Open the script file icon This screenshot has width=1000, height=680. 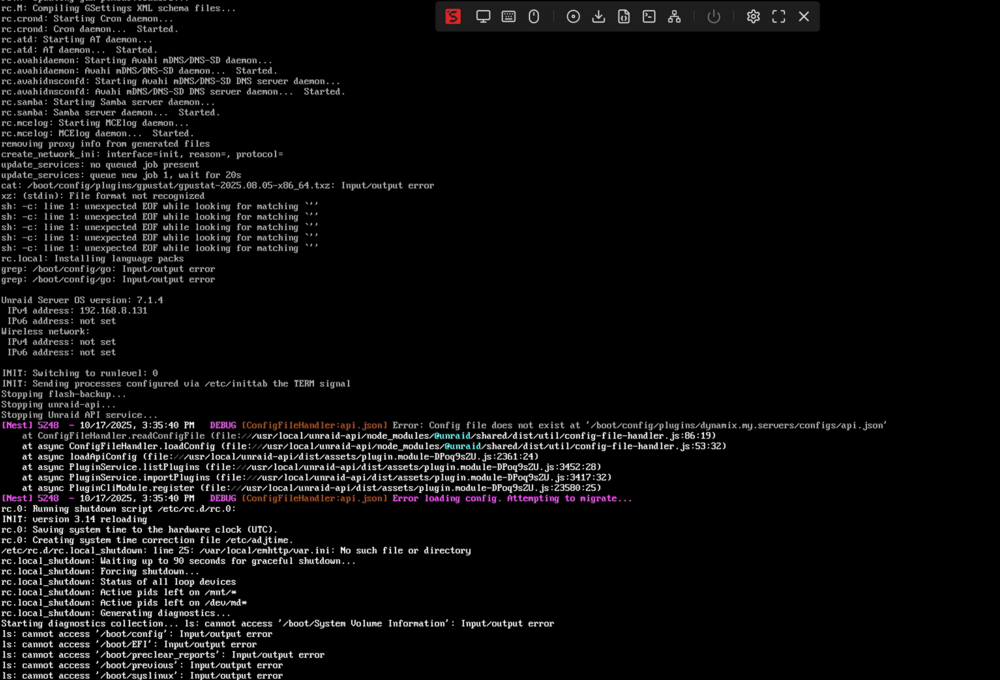coord(624,17)
